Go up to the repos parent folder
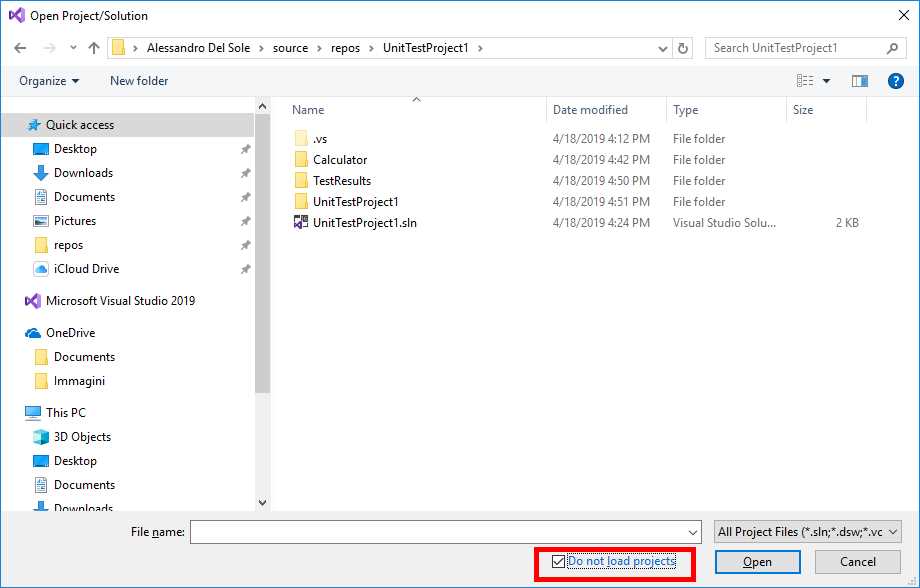This screenshot has height=588, width=920. click(94, 47)
